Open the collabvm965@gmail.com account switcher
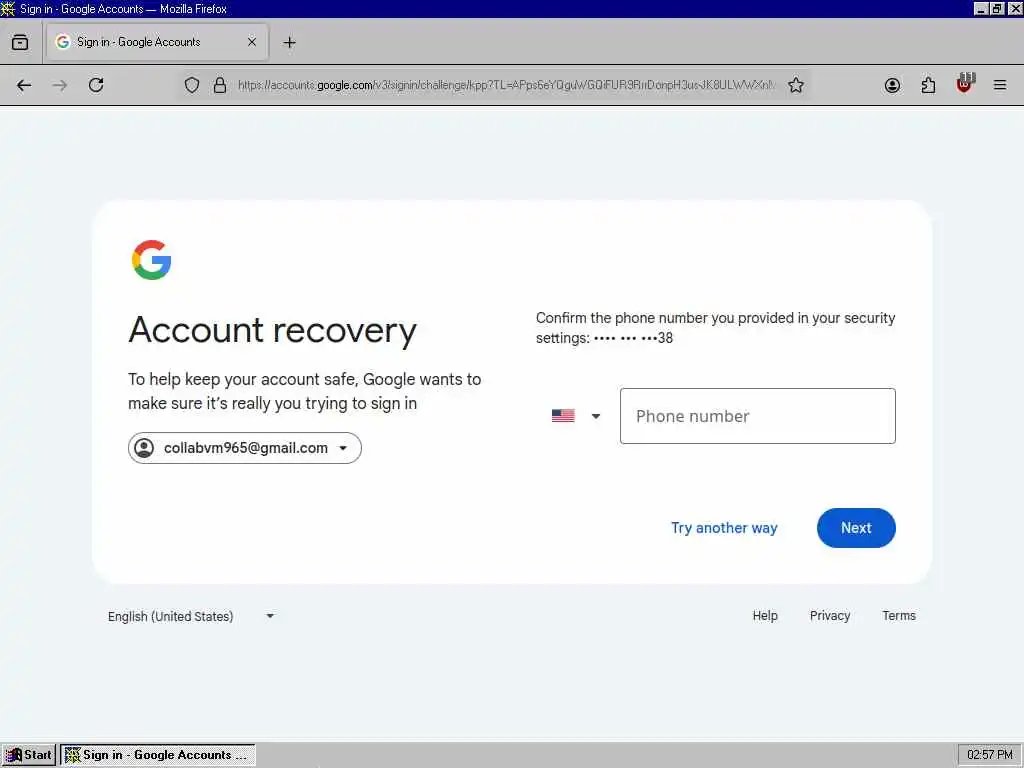The image size is (1024, 768). [x=245, y=448]
